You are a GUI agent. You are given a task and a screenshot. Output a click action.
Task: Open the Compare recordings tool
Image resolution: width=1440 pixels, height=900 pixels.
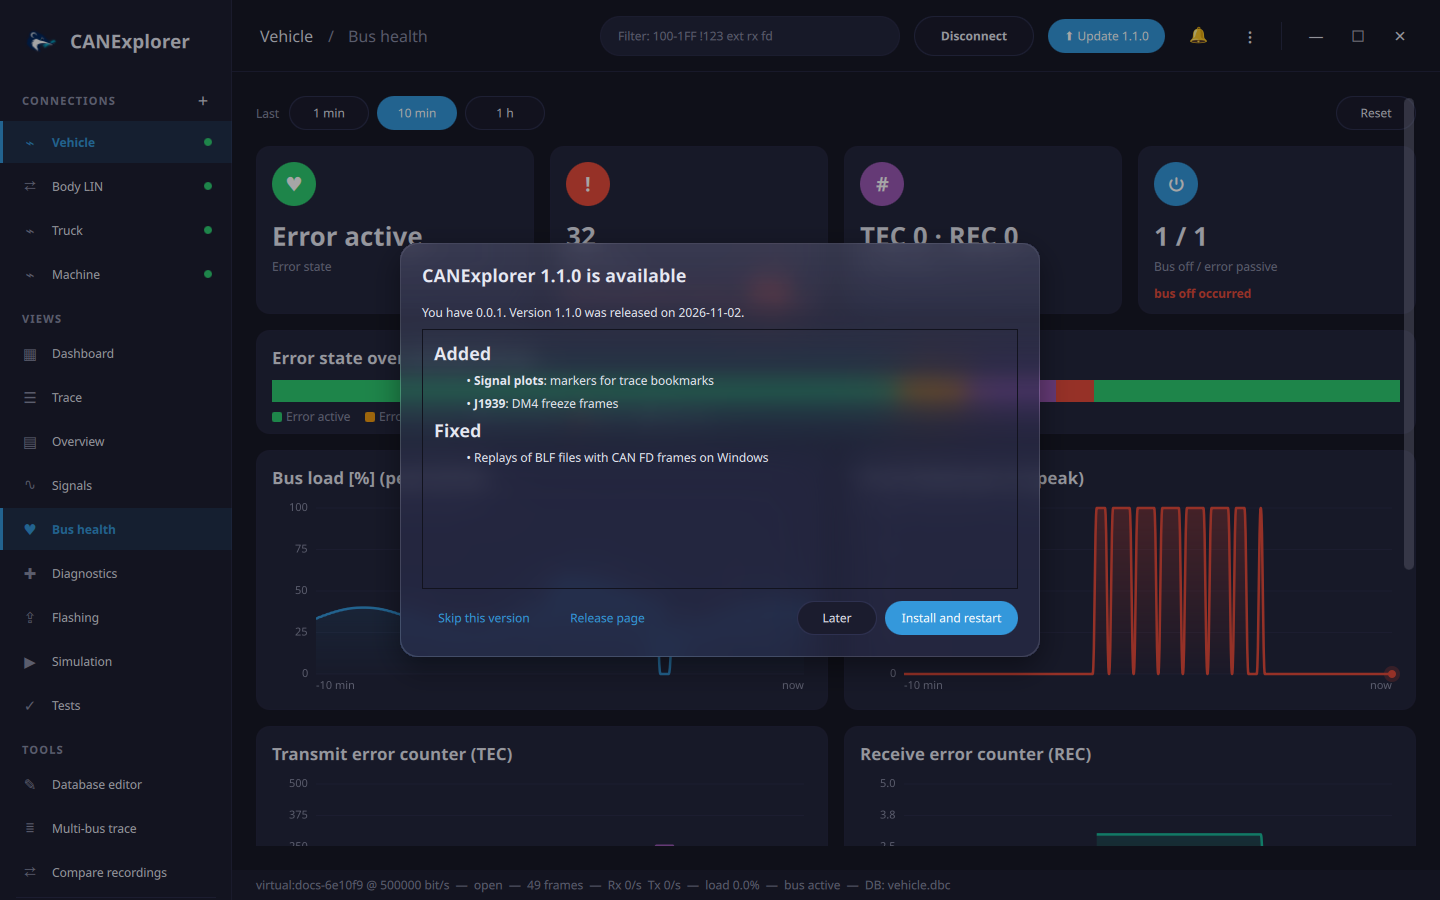tap(116, 873)
